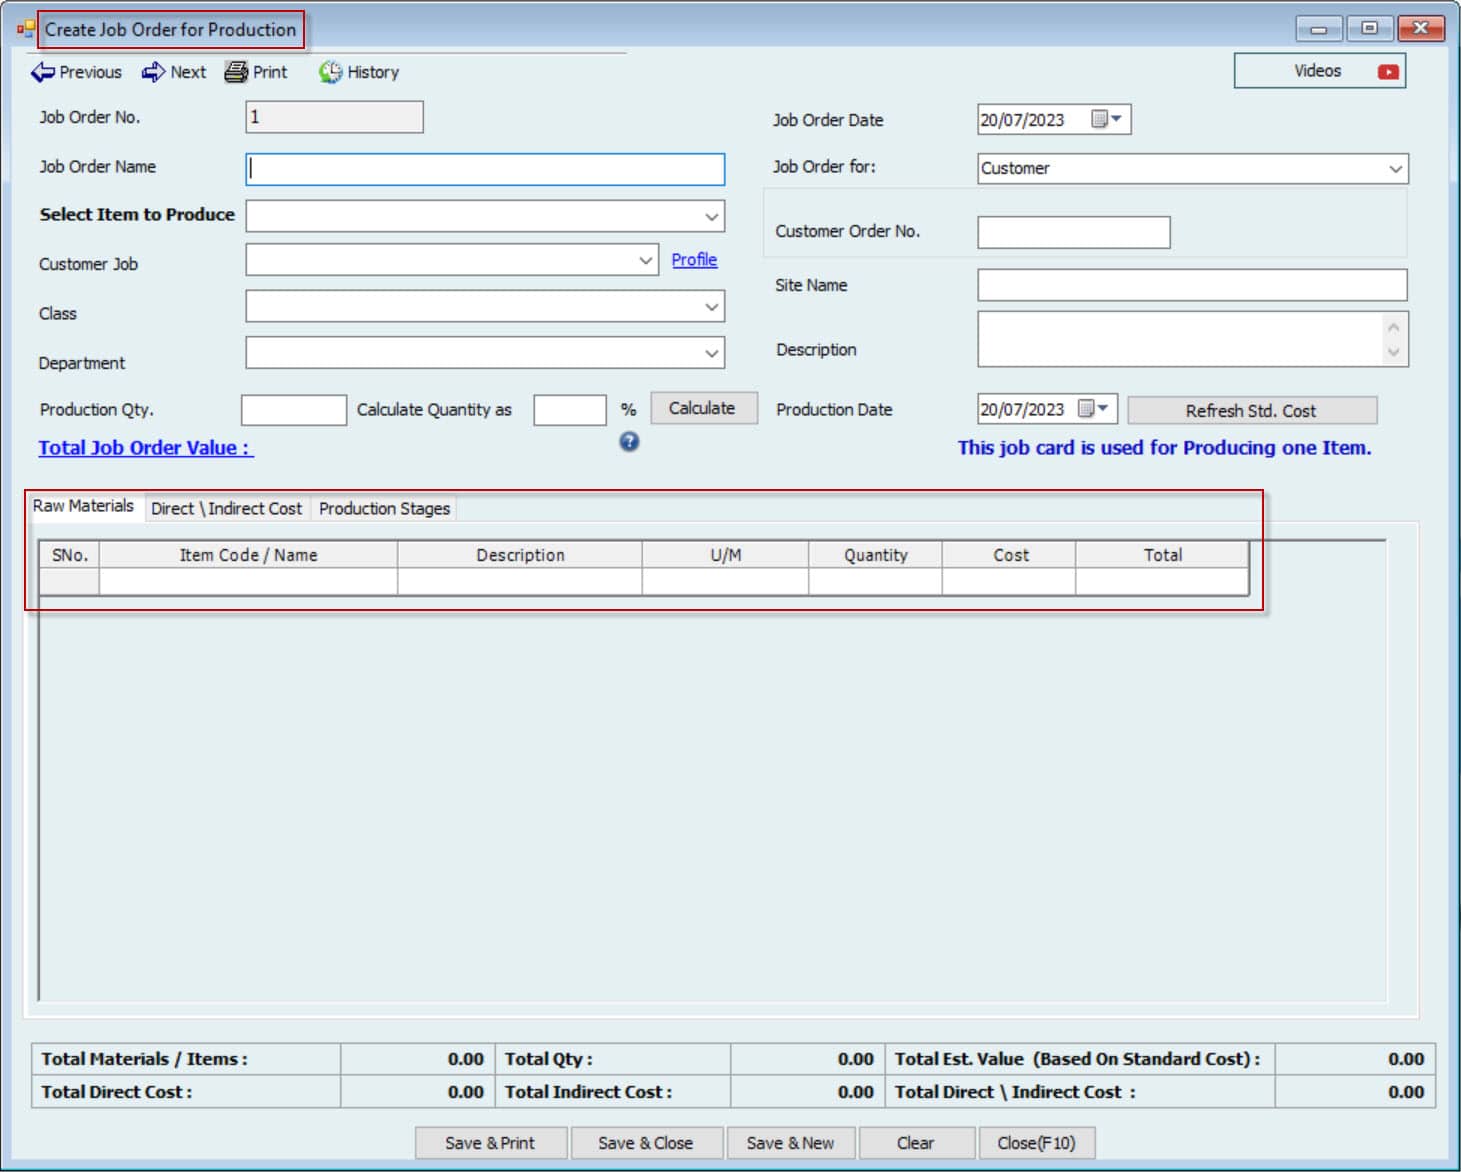Viewport: 1461px width, 1172px height.
Task: Switch to Production Stages tab
Action: point(385,508)
